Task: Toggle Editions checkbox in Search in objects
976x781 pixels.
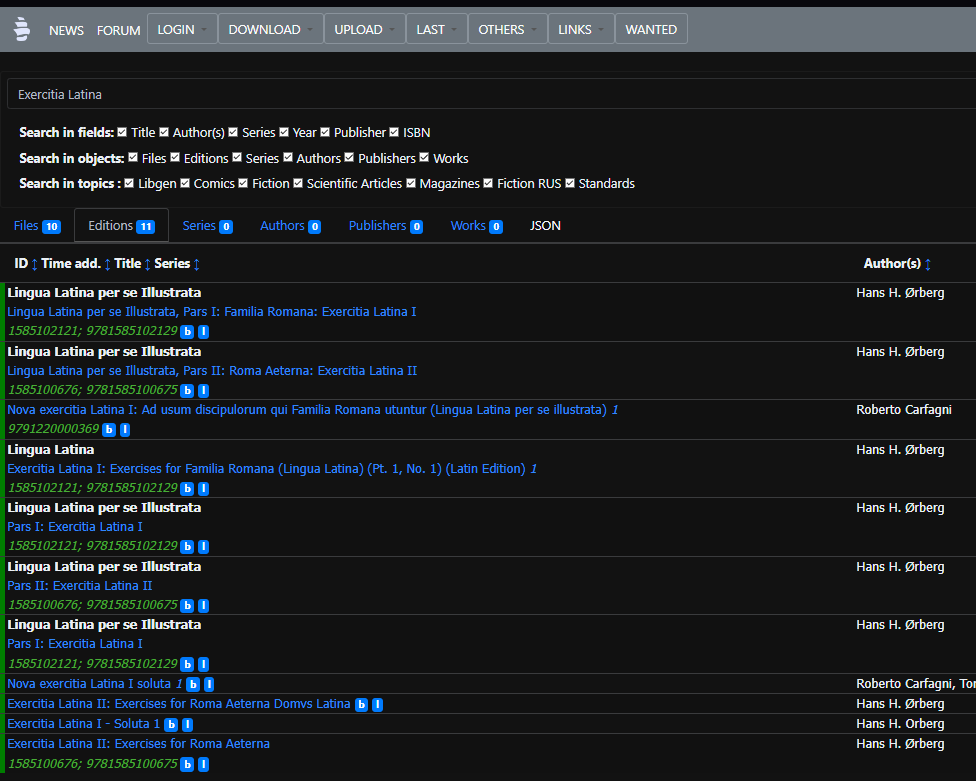Action: point(175,157)
